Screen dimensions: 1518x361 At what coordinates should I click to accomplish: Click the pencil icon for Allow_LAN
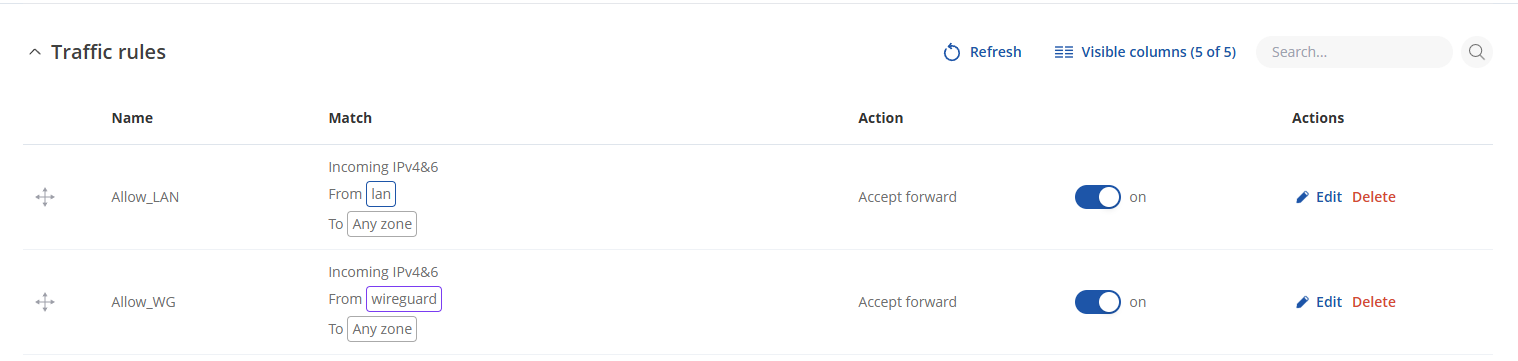pos(1302,197)
